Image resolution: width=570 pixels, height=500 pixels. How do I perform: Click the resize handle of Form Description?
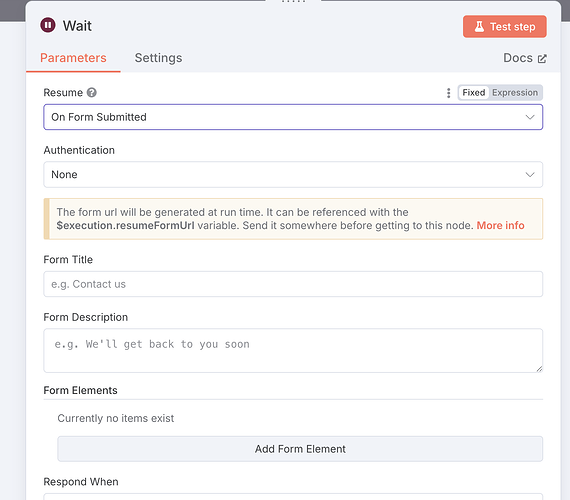pos(539,369)
